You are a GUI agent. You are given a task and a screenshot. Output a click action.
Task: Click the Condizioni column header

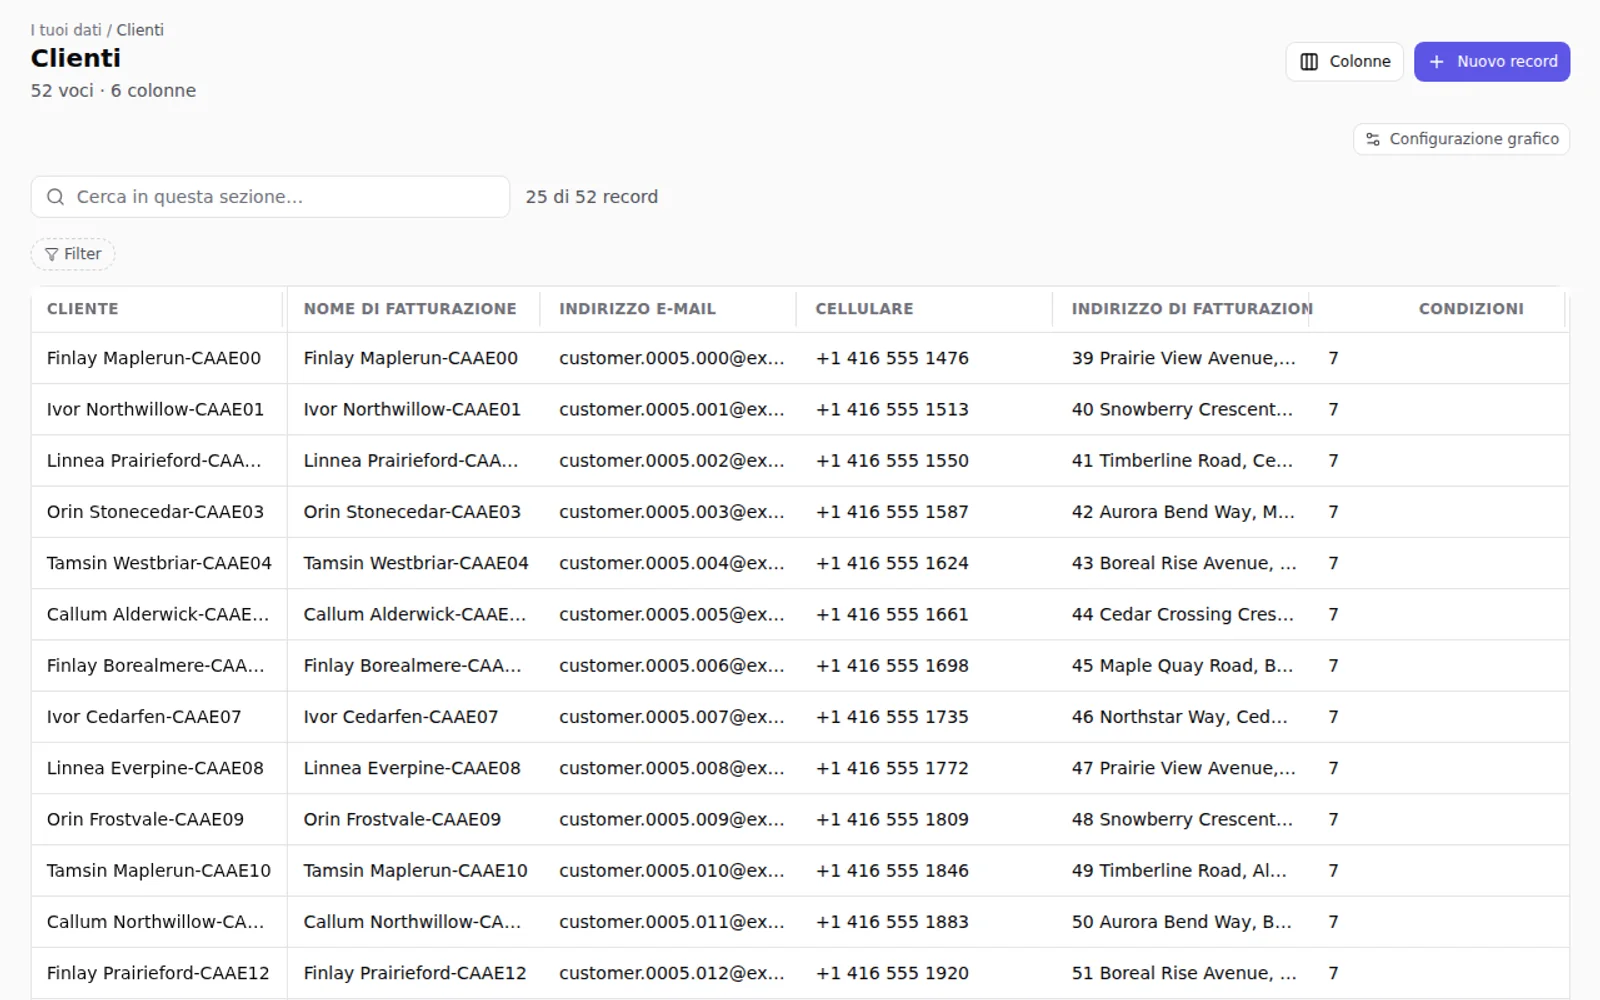(x=1471, y=309)
